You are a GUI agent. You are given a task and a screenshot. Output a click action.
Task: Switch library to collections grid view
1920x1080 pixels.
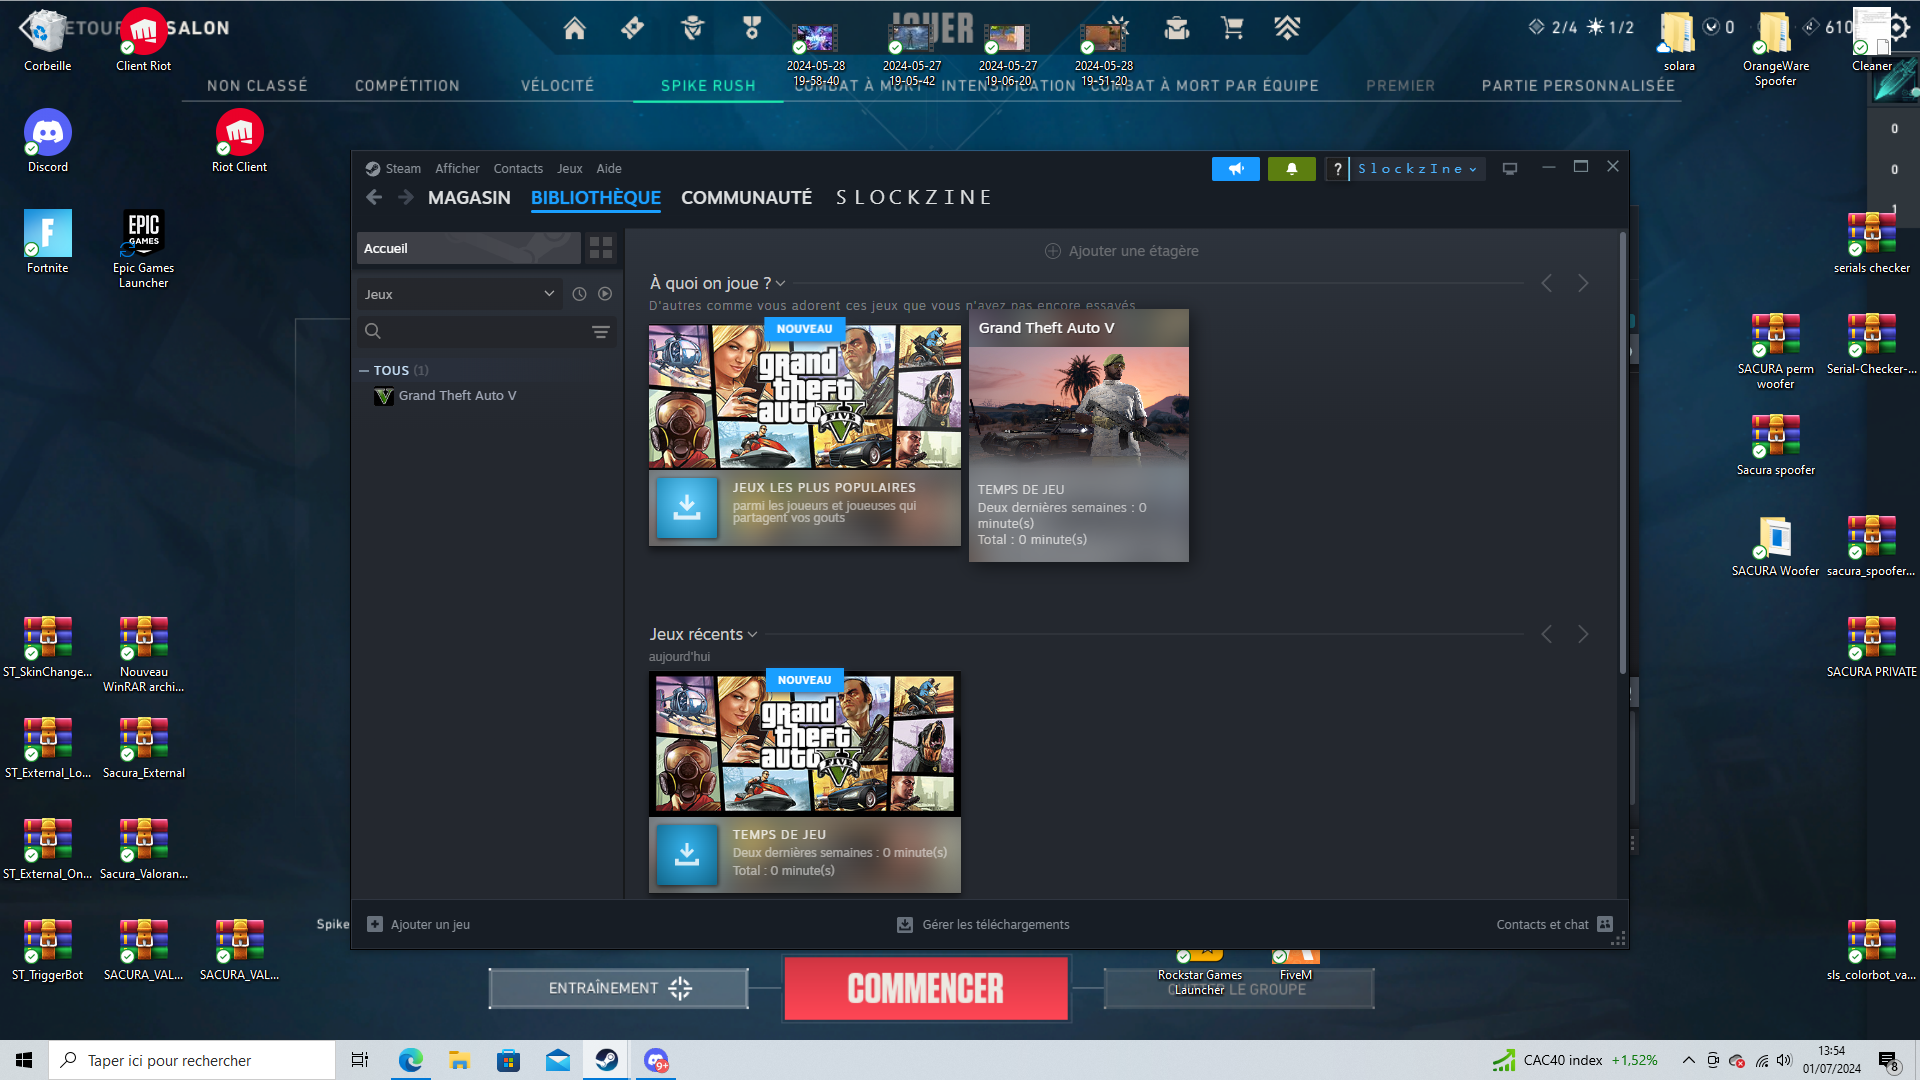point(601,248)
